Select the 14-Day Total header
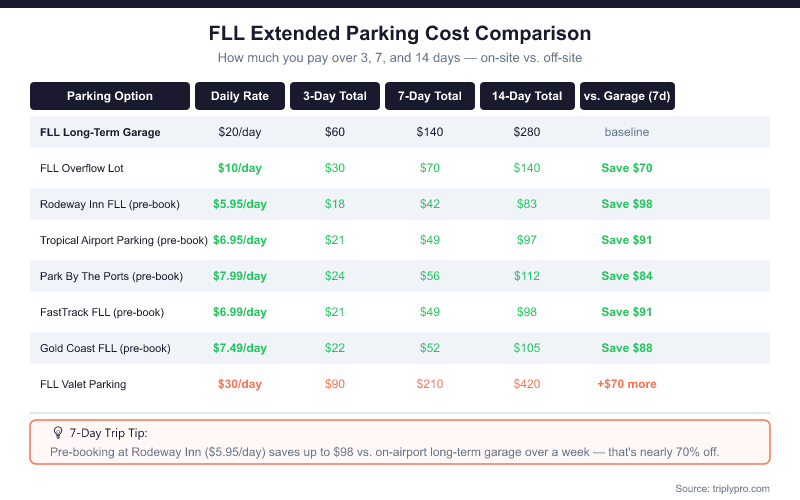This screenshot has height=500, width=800. coord(527,96)
